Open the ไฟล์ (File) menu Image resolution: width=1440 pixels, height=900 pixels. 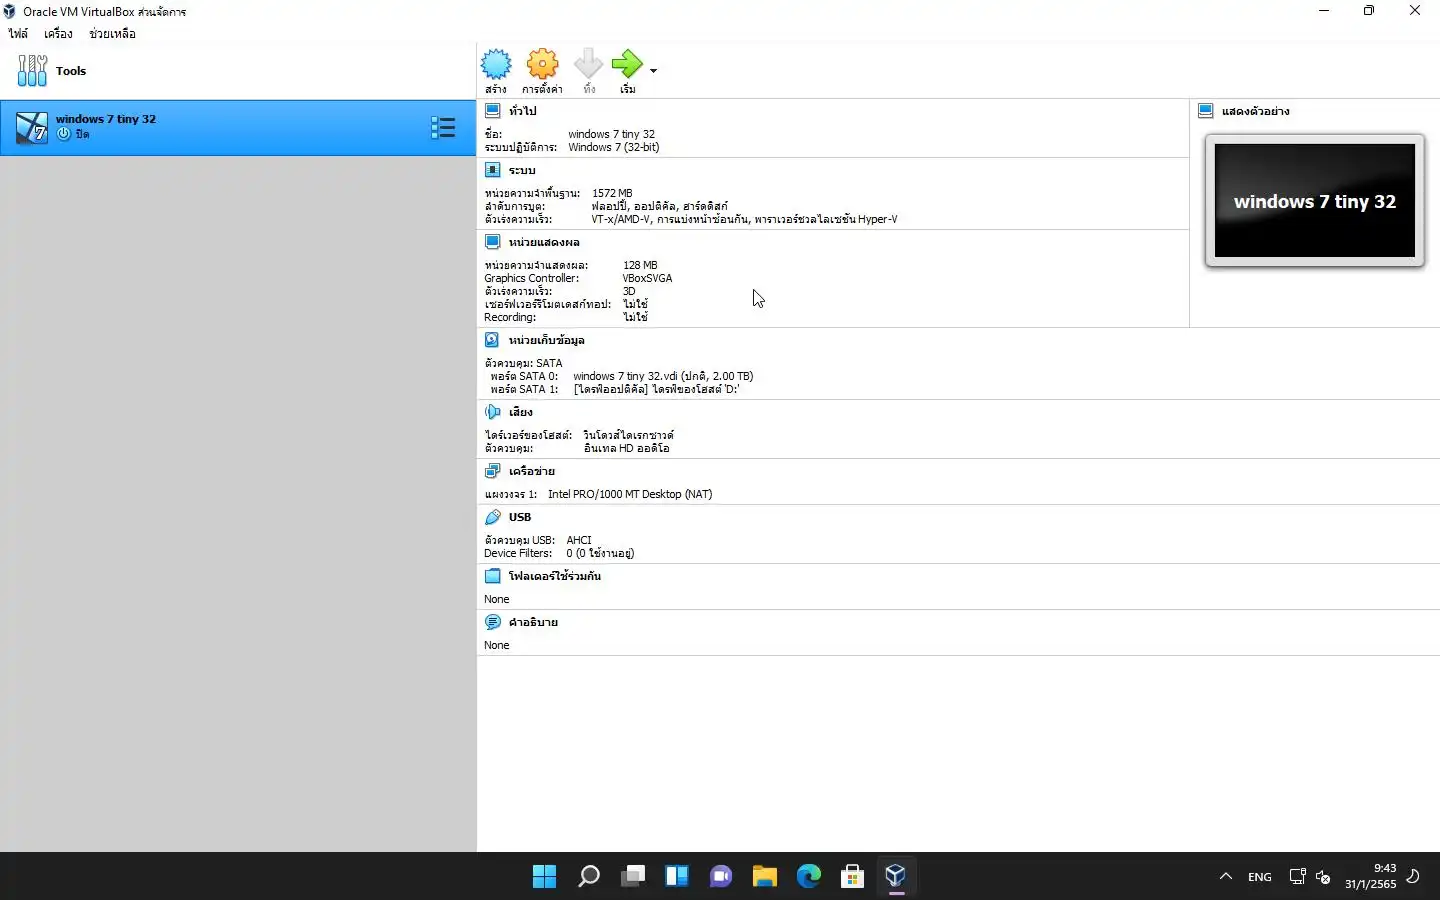(x=19, y=34)
